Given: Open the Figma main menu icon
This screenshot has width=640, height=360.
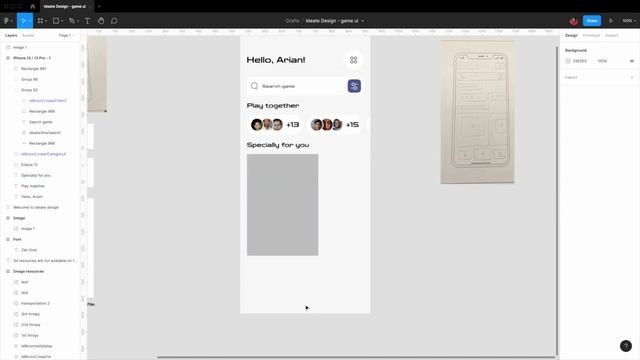Looking at the screenshot, I should (x=7, y=20).
